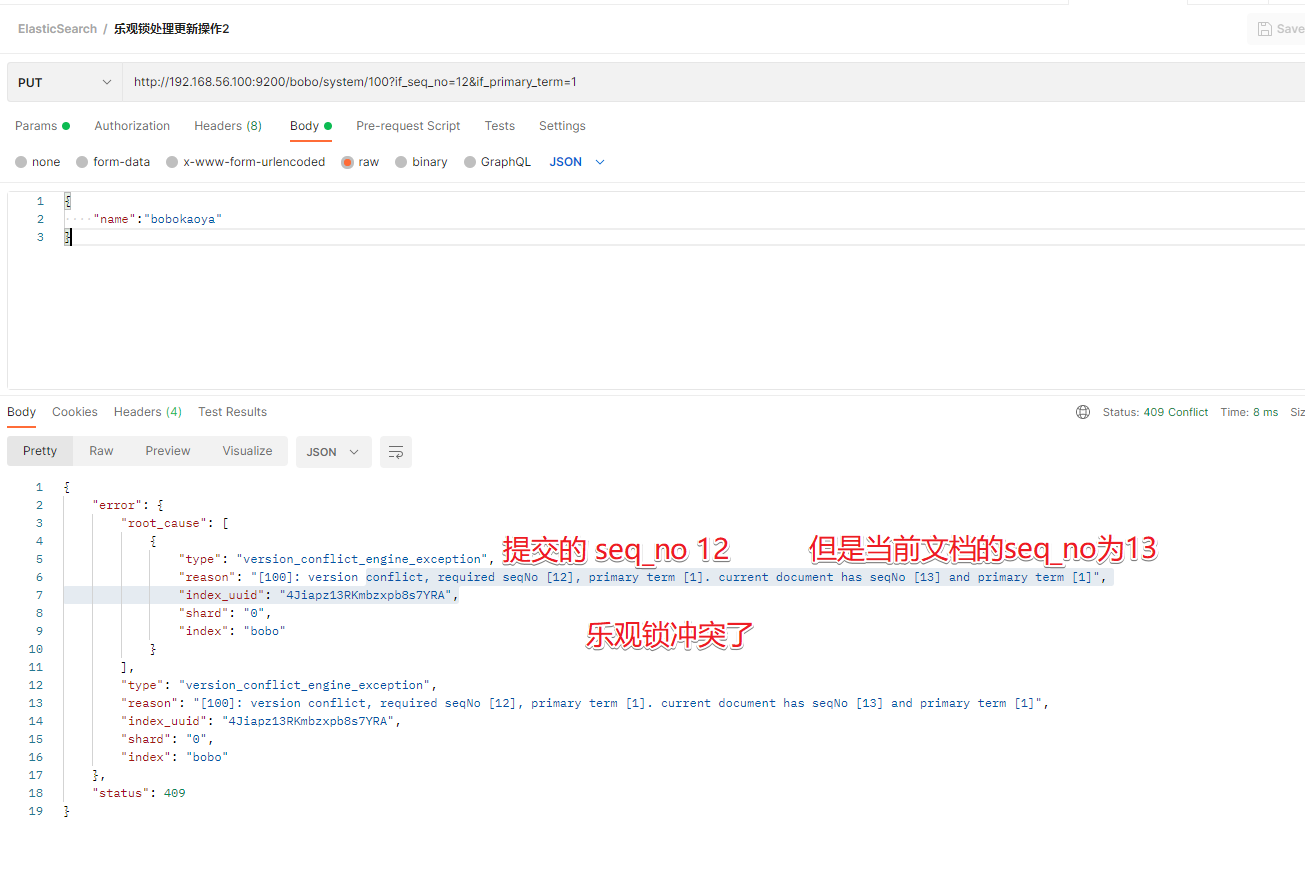Click the request URL input field
The width and height of the screenshot is (1305, 874).
[x=714, y=82]
